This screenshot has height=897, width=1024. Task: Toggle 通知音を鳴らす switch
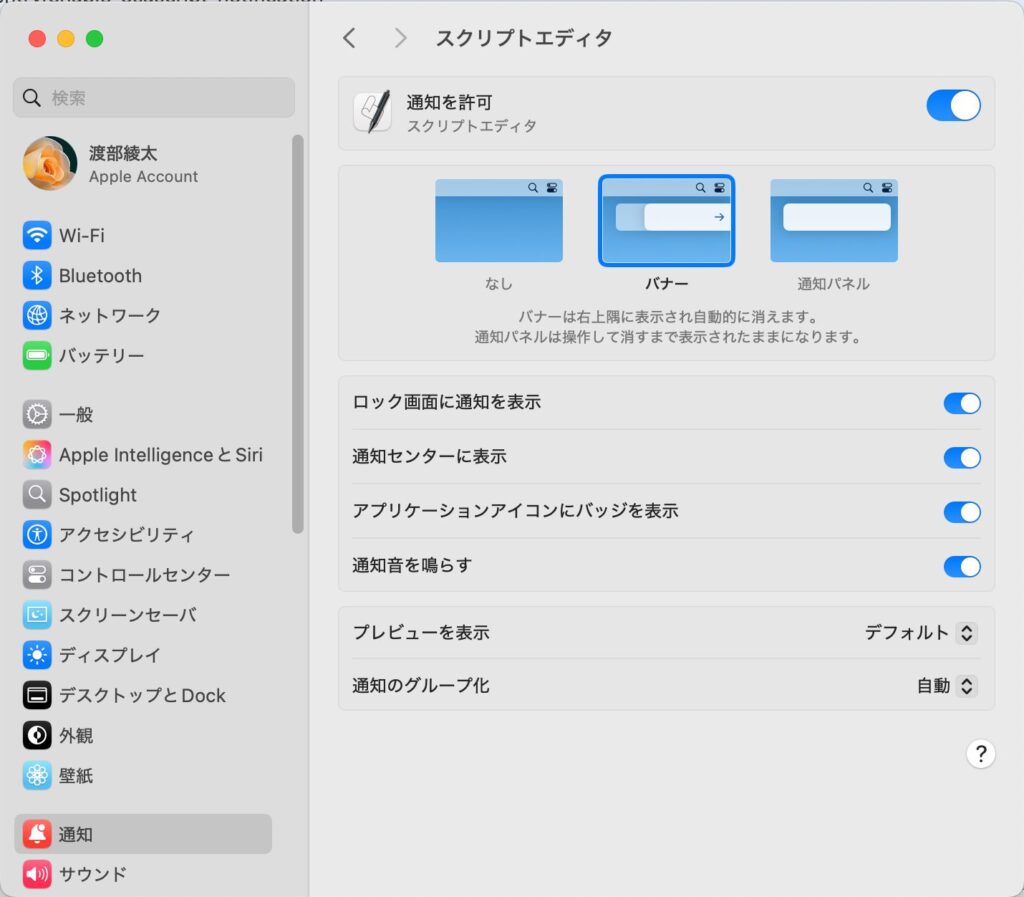click(962, 567)
